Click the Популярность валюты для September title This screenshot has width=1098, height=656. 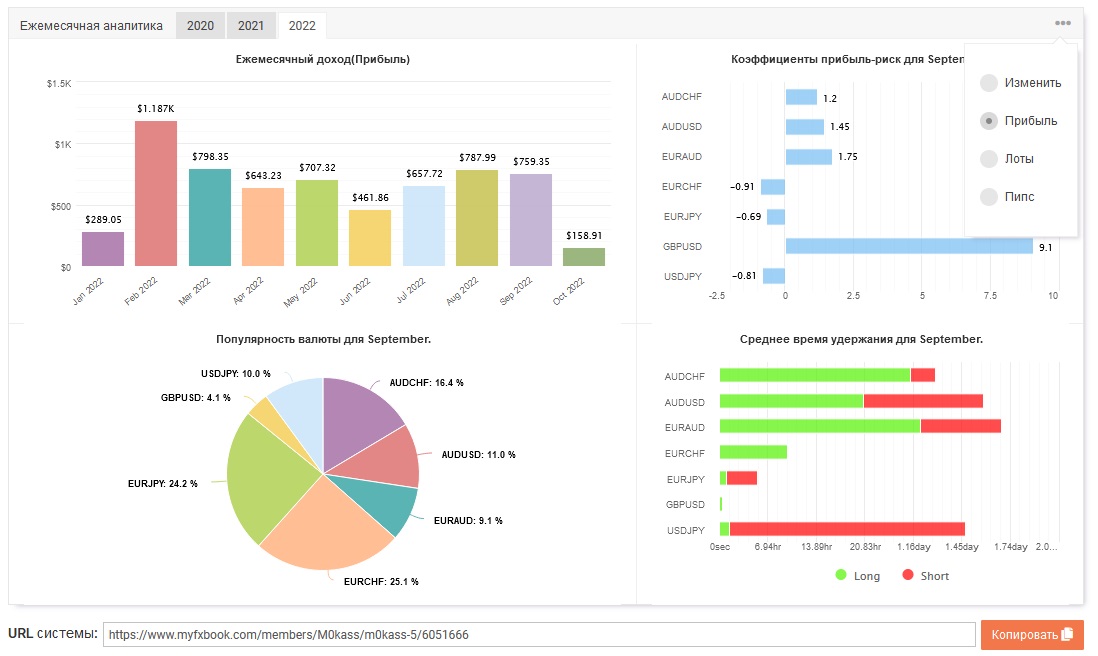tap(324, 340)
